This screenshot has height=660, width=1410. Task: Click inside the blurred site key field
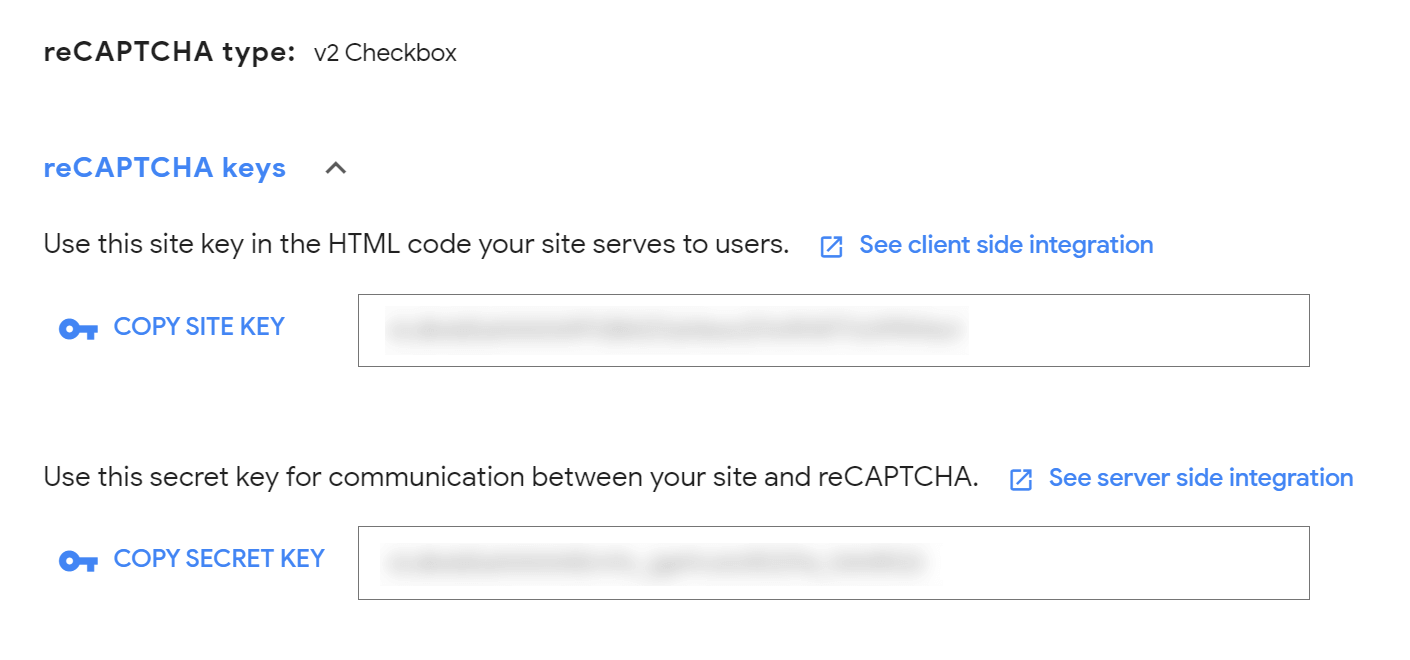834,330
